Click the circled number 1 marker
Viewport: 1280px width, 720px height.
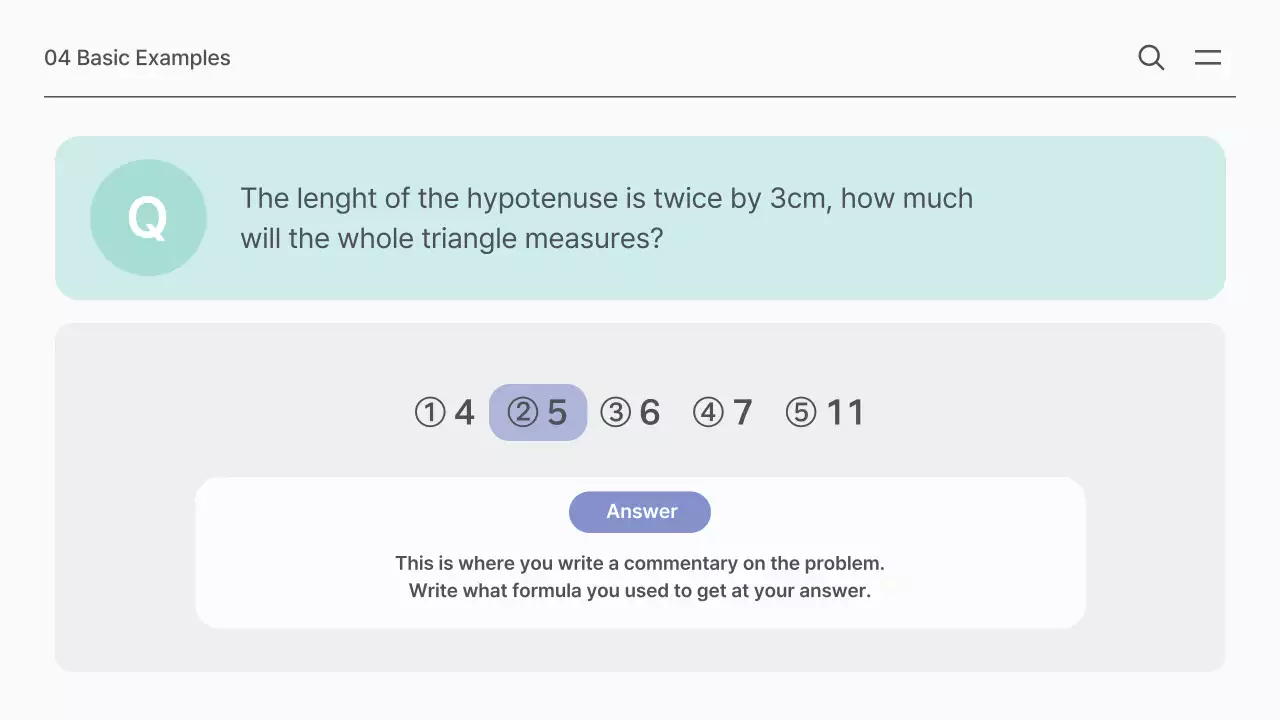pos(430,412)
